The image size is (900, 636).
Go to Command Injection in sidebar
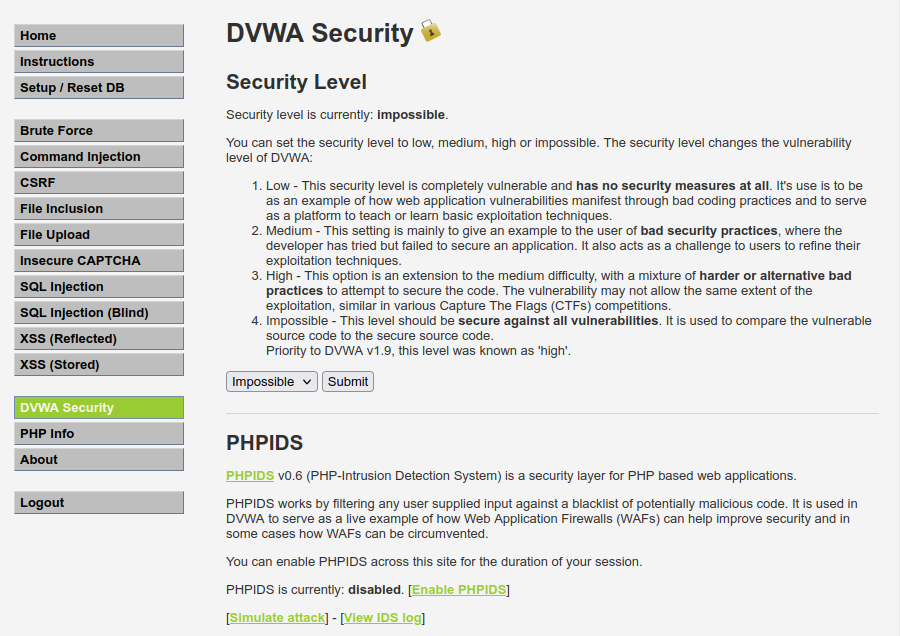(x=99, y=157)
